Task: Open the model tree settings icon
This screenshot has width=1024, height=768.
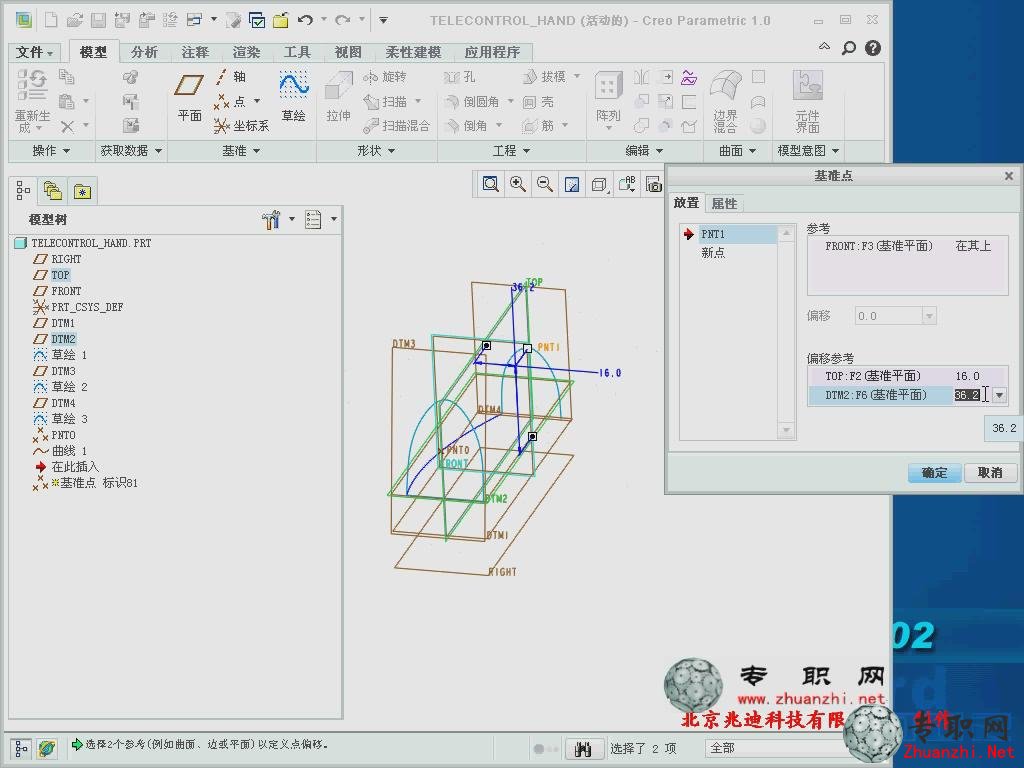Action: (270, 219)
